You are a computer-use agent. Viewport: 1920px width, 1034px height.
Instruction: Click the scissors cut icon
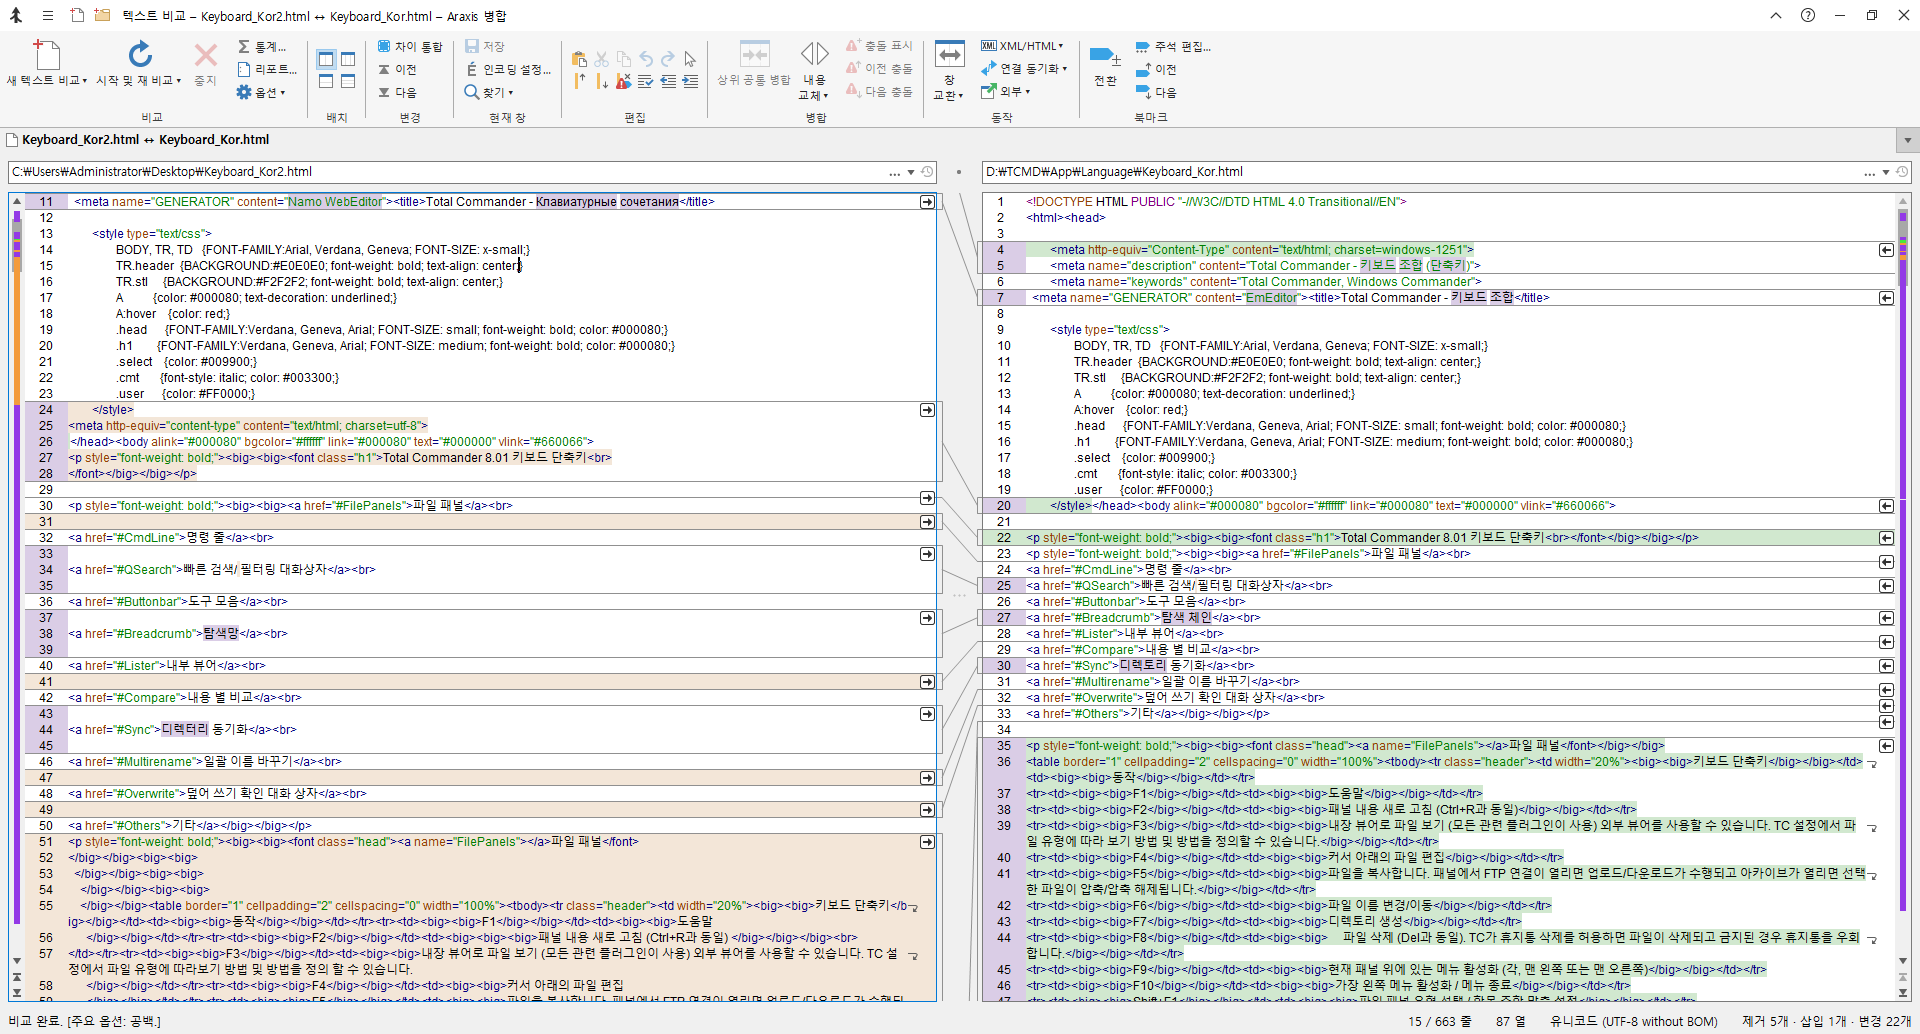pyautogui.click(x=602, y=59)
